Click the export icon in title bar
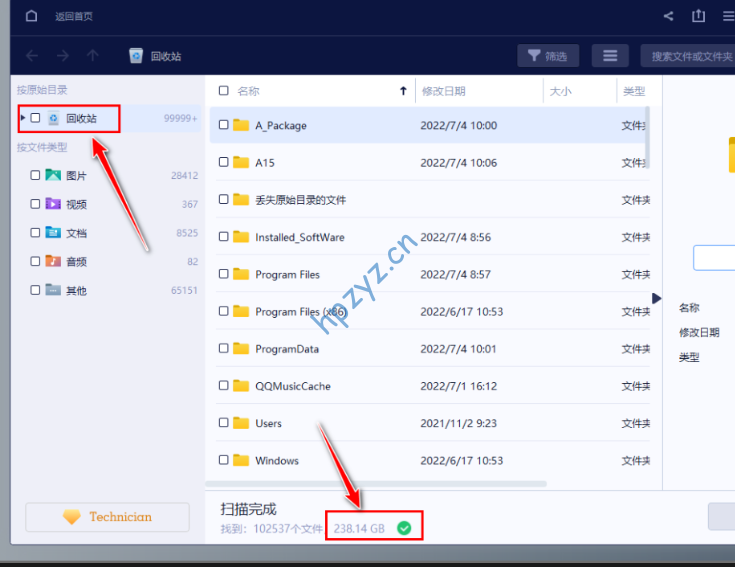735x567 pixels. 698,16
